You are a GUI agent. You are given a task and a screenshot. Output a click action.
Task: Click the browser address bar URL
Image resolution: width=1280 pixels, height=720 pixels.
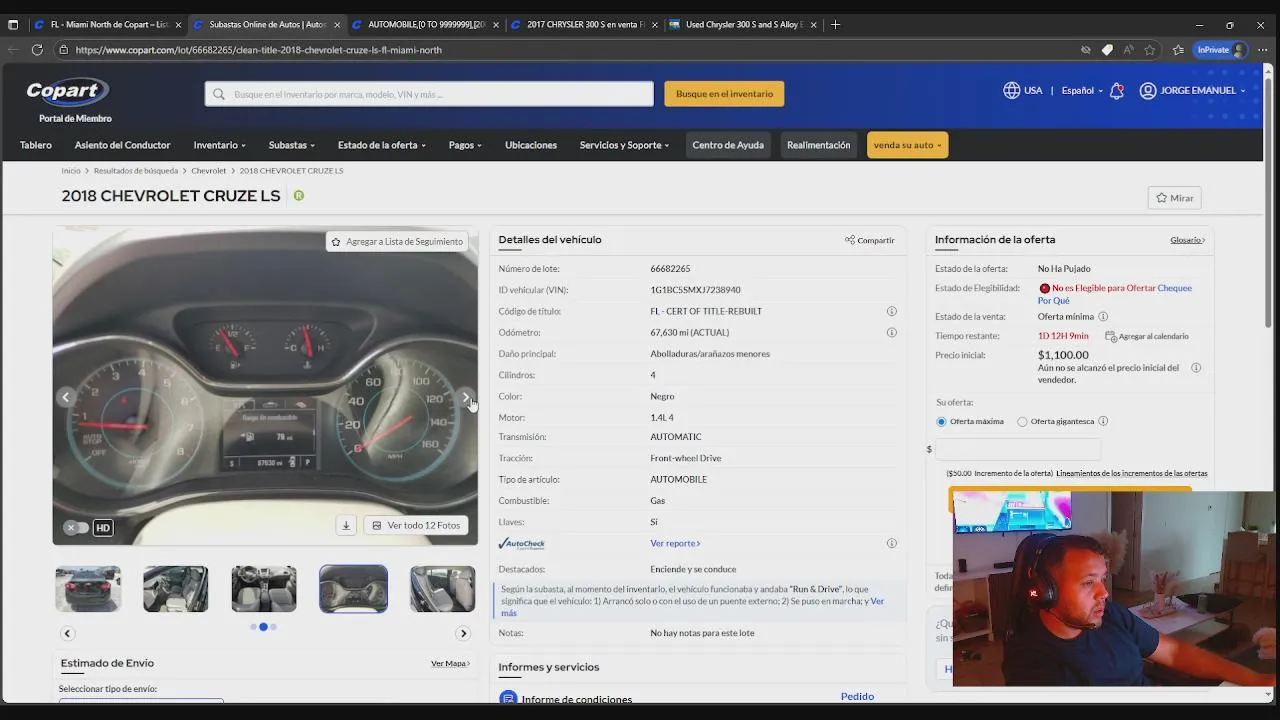coord(258,50)
